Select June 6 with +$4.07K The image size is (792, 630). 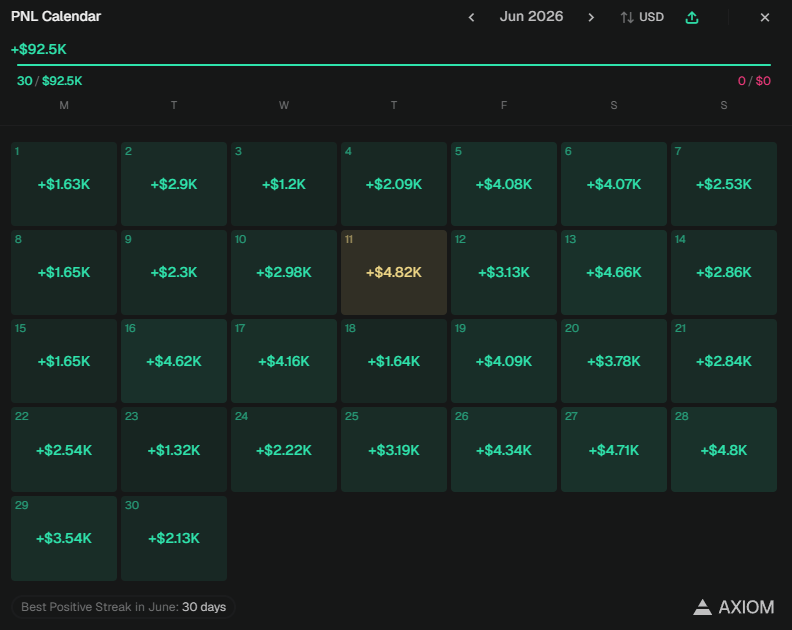(x=614, y=184)
